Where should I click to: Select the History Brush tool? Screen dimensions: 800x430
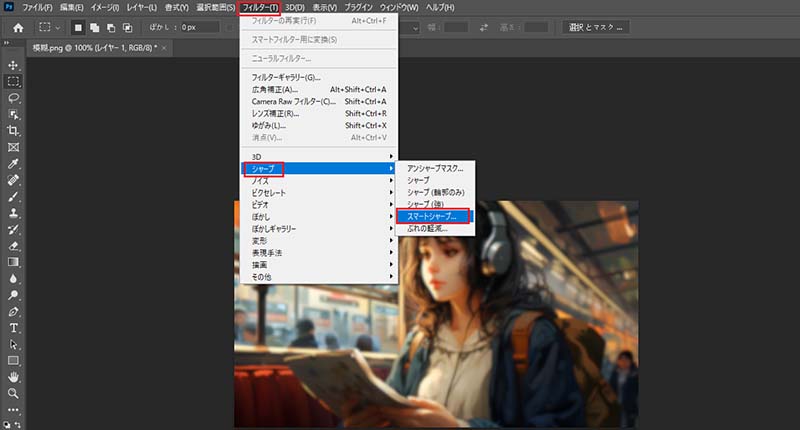tap(13, 230)
